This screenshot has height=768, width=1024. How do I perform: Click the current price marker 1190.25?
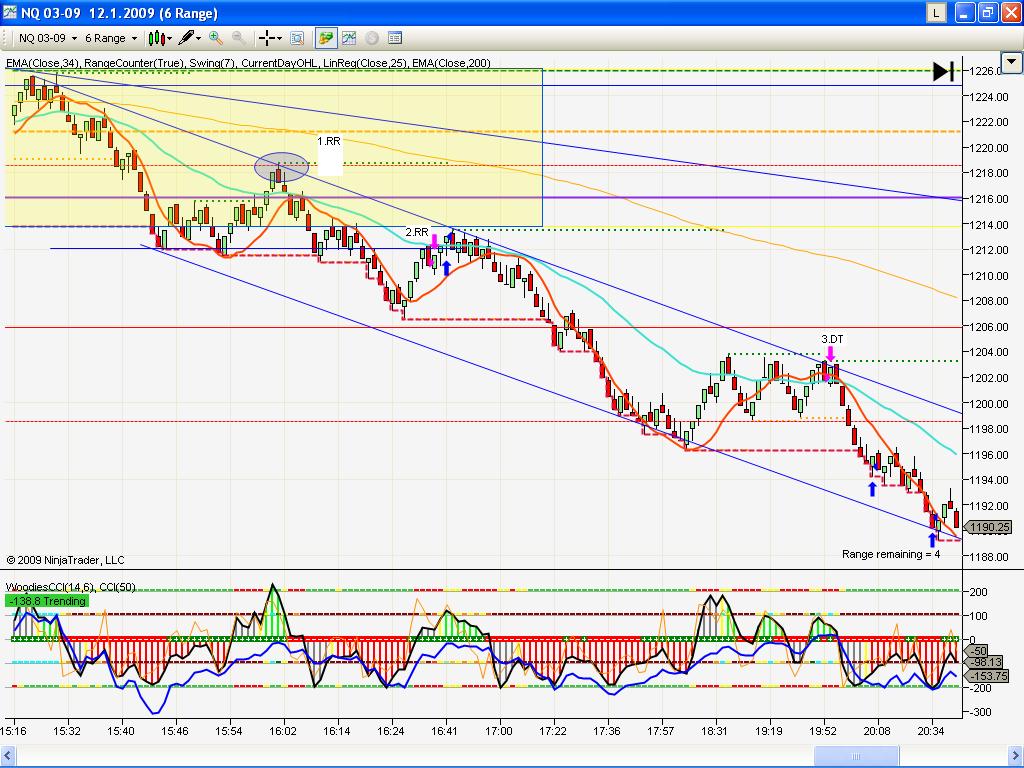[x=989, y=527]
